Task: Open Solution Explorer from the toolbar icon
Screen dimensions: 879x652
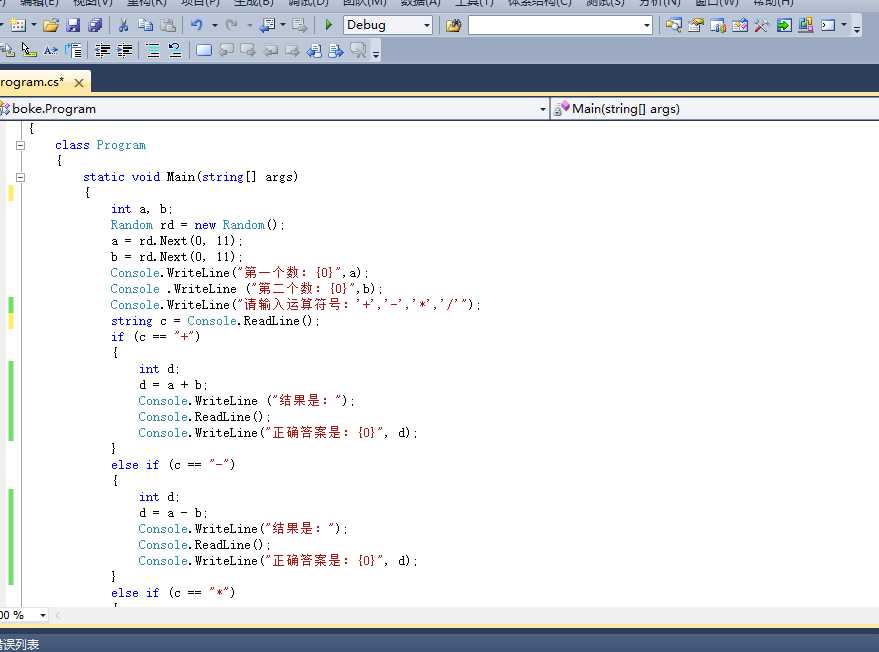Action: (x=674, y=25)
